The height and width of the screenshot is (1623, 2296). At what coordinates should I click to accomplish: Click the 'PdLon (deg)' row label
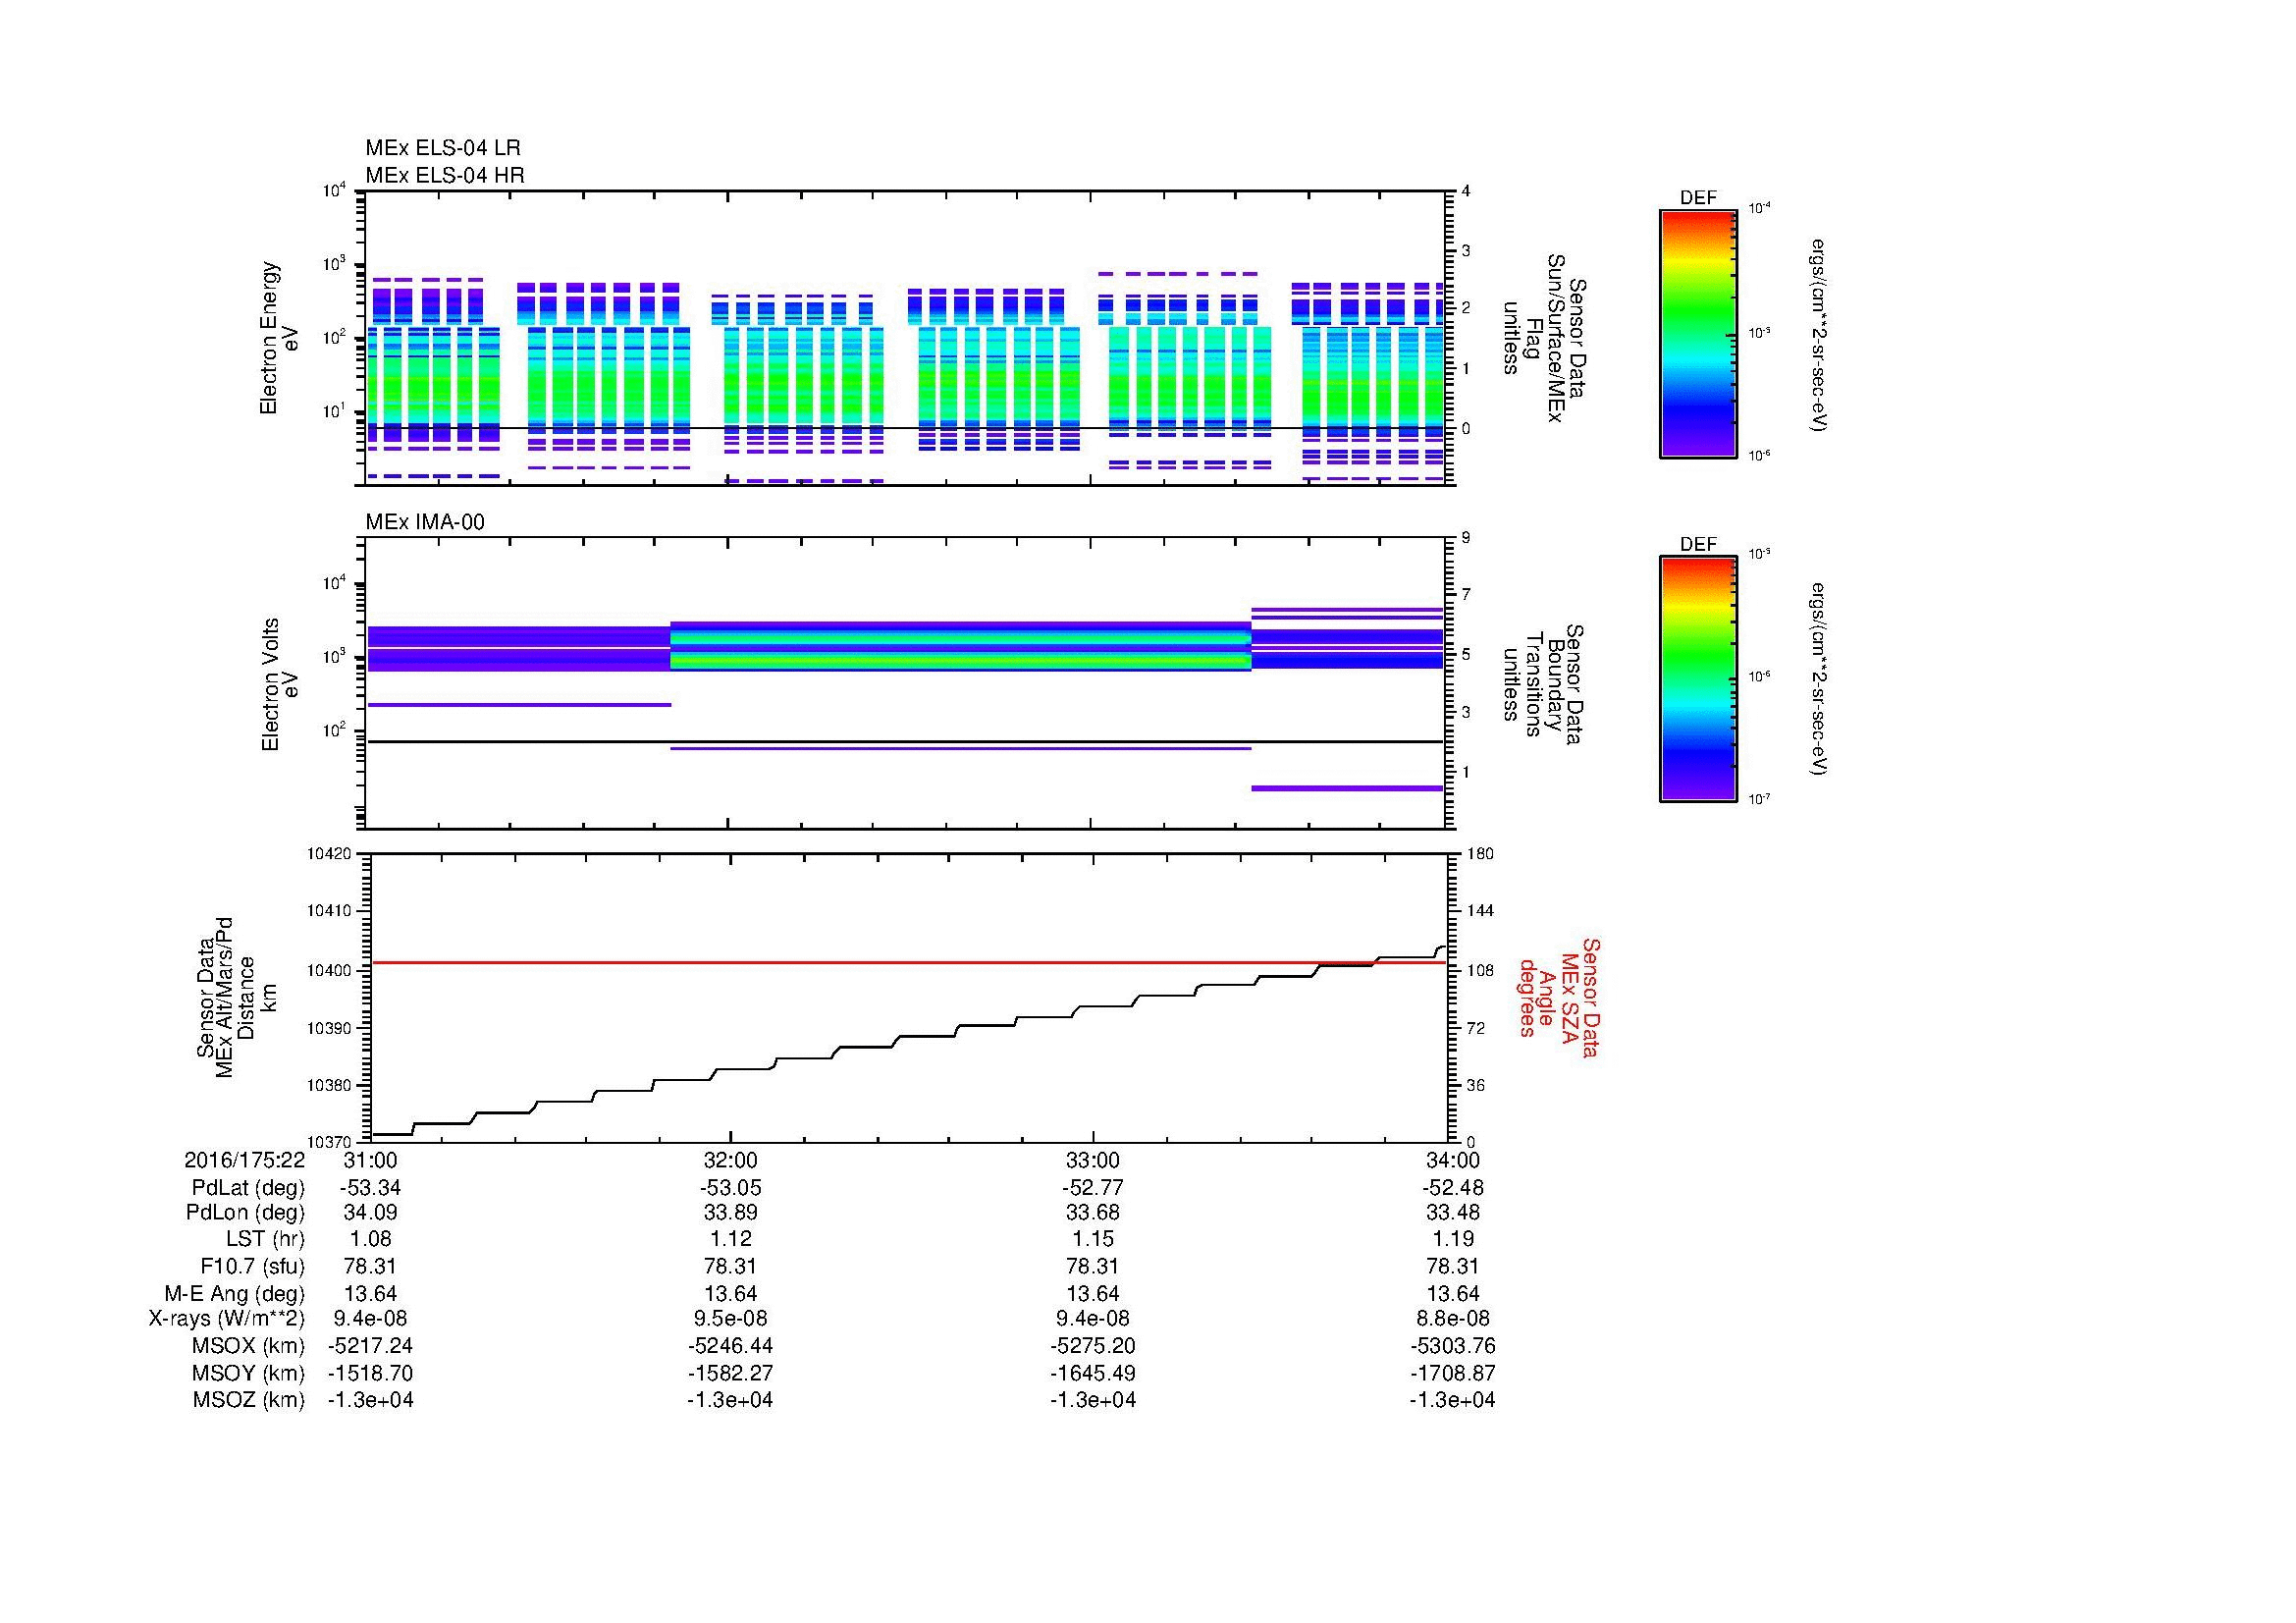click(245, 1213)
